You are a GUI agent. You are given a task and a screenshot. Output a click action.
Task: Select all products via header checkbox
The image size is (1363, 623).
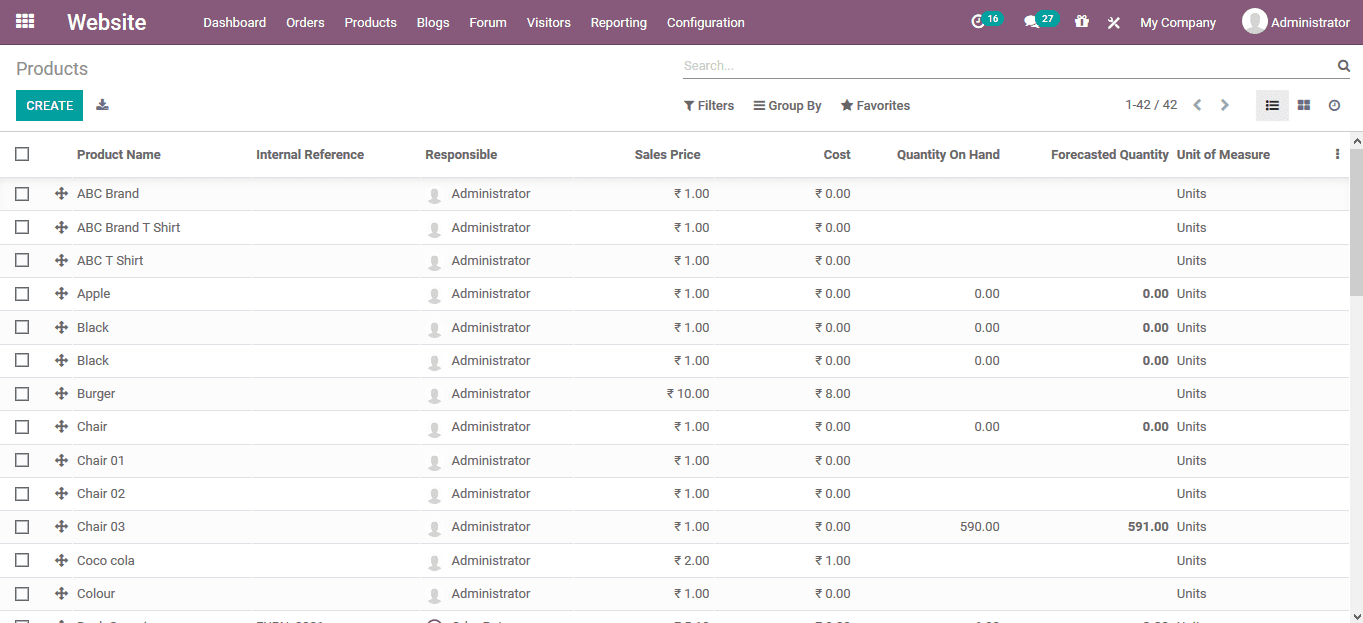22,153
